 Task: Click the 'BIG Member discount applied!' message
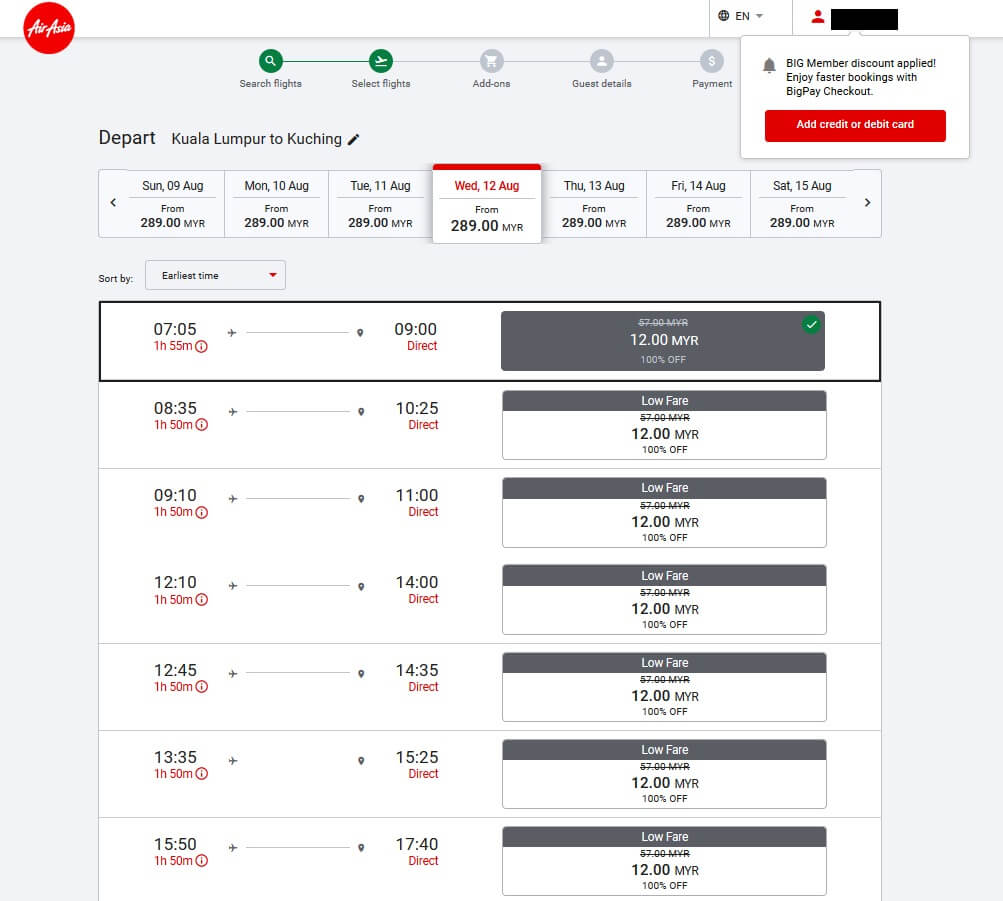tap(861, 63)
